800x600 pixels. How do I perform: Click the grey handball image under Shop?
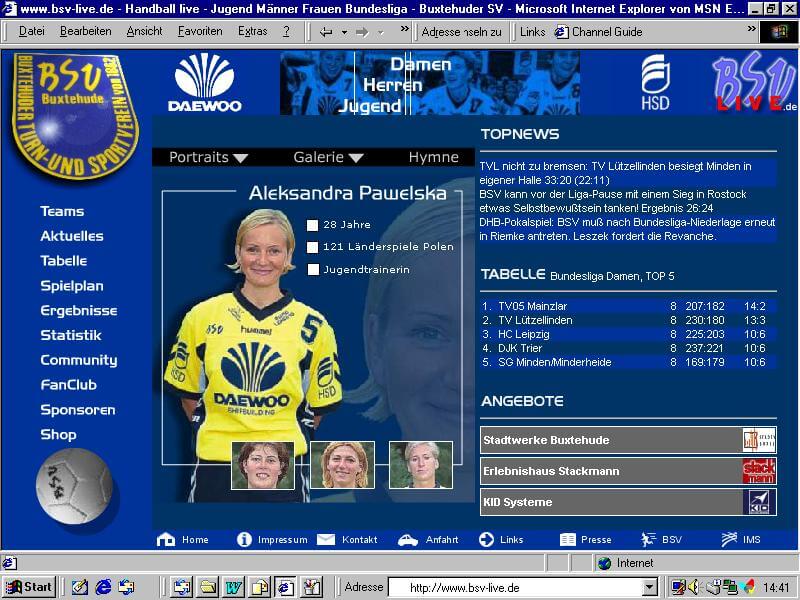[74, 486]
